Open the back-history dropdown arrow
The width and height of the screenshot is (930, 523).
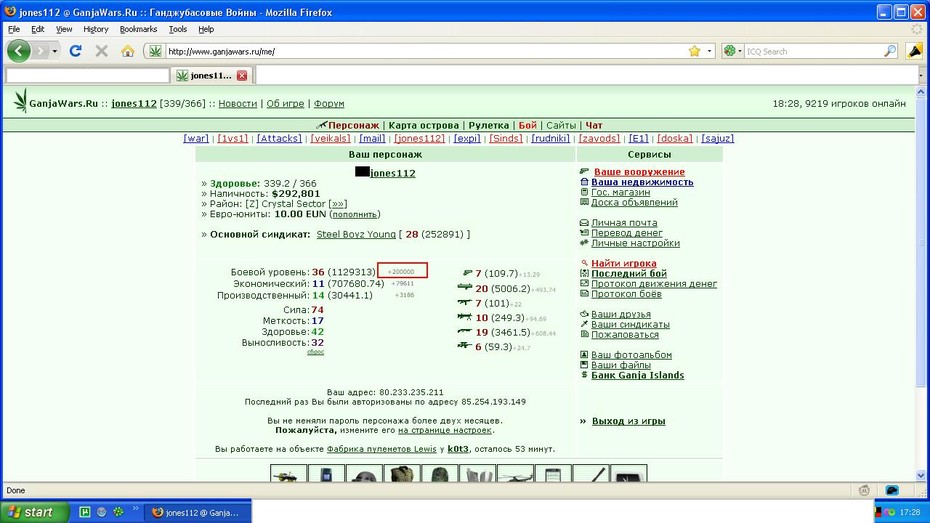[55, 51]
